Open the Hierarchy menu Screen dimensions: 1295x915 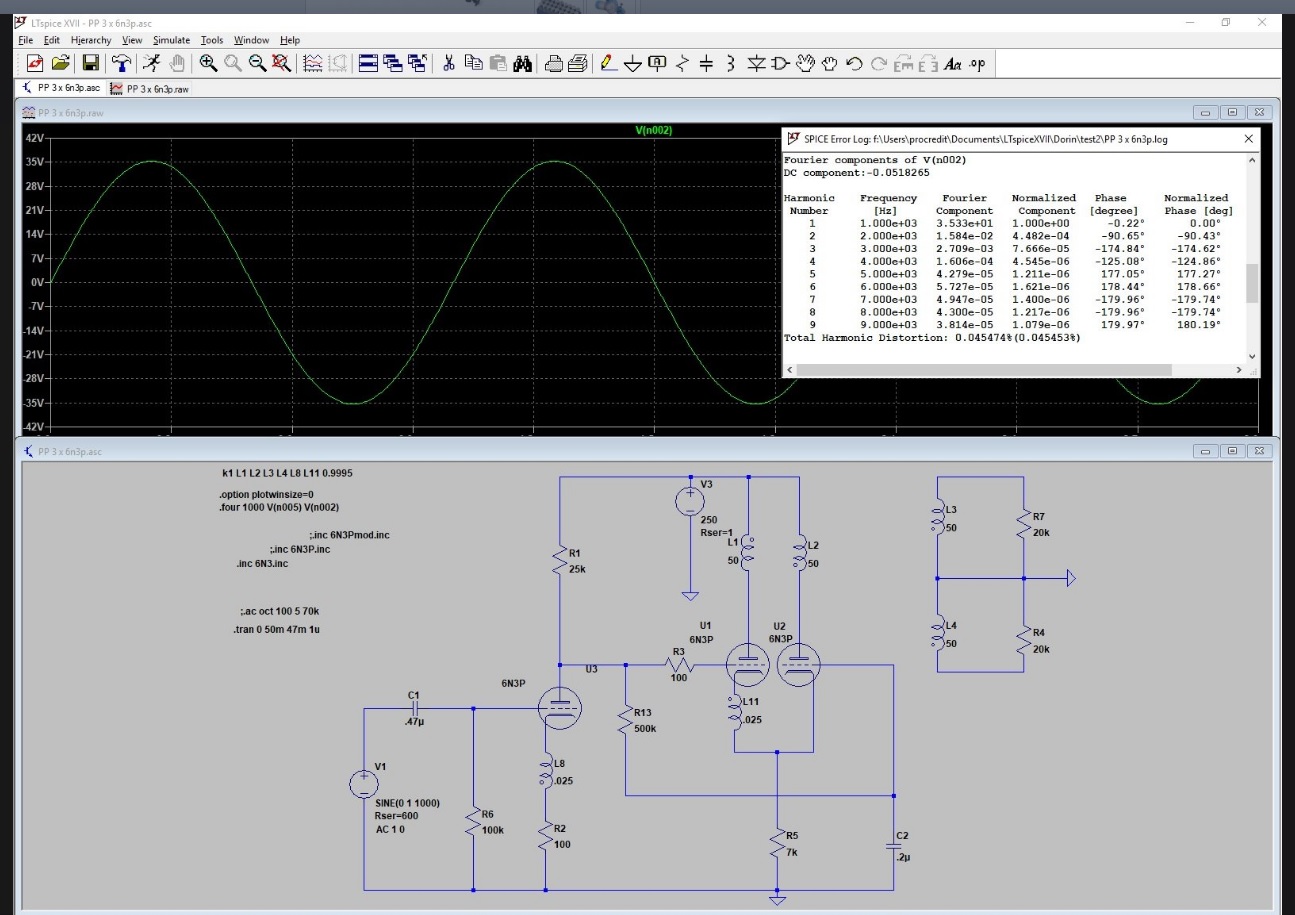point(91,40)
